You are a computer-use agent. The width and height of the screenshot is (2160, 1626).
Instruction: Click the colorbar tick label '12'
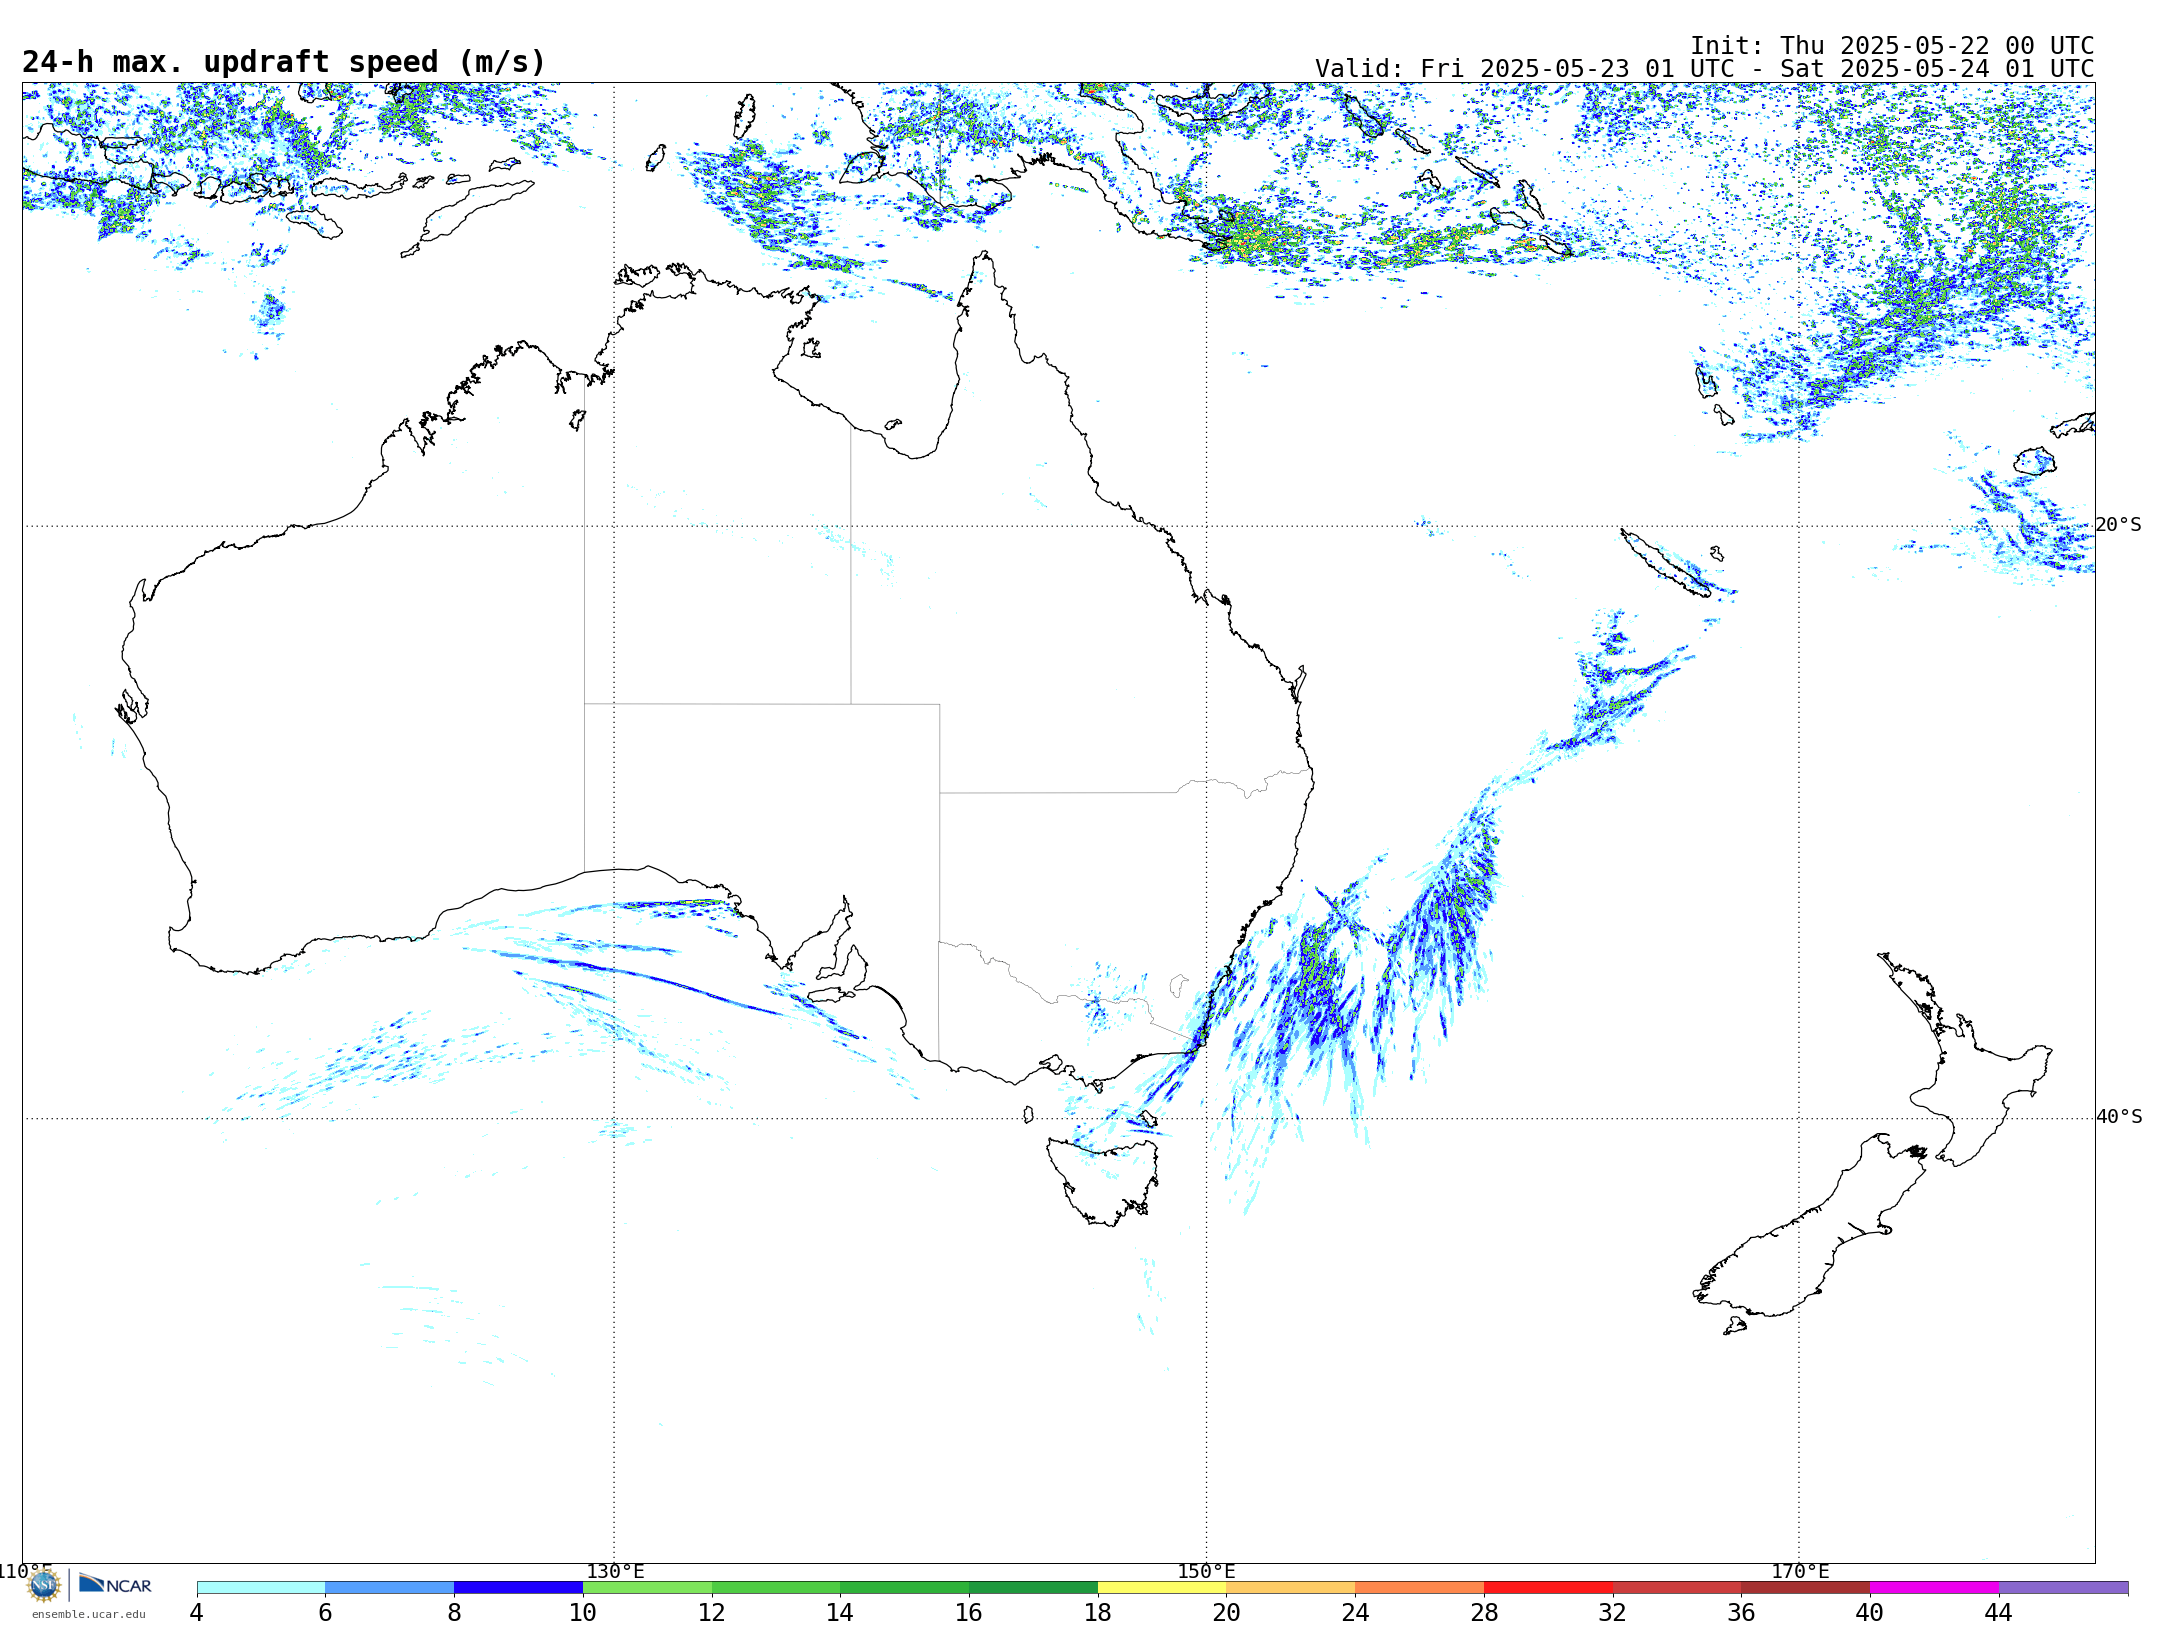712,1613
